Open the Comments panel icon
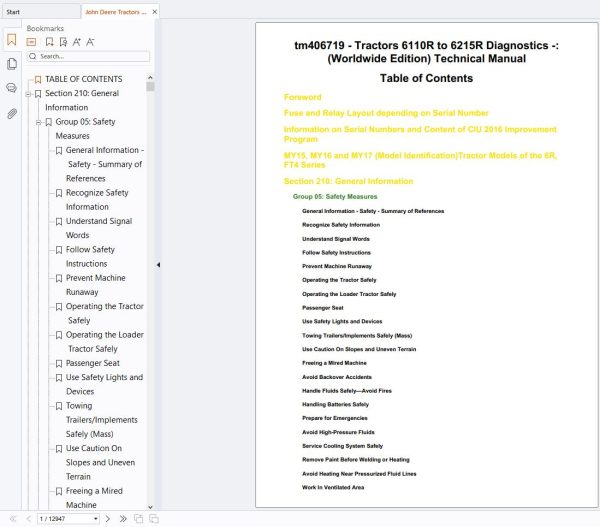The height and width of the screenshot is (527, 600). click(x=12, y=88)
